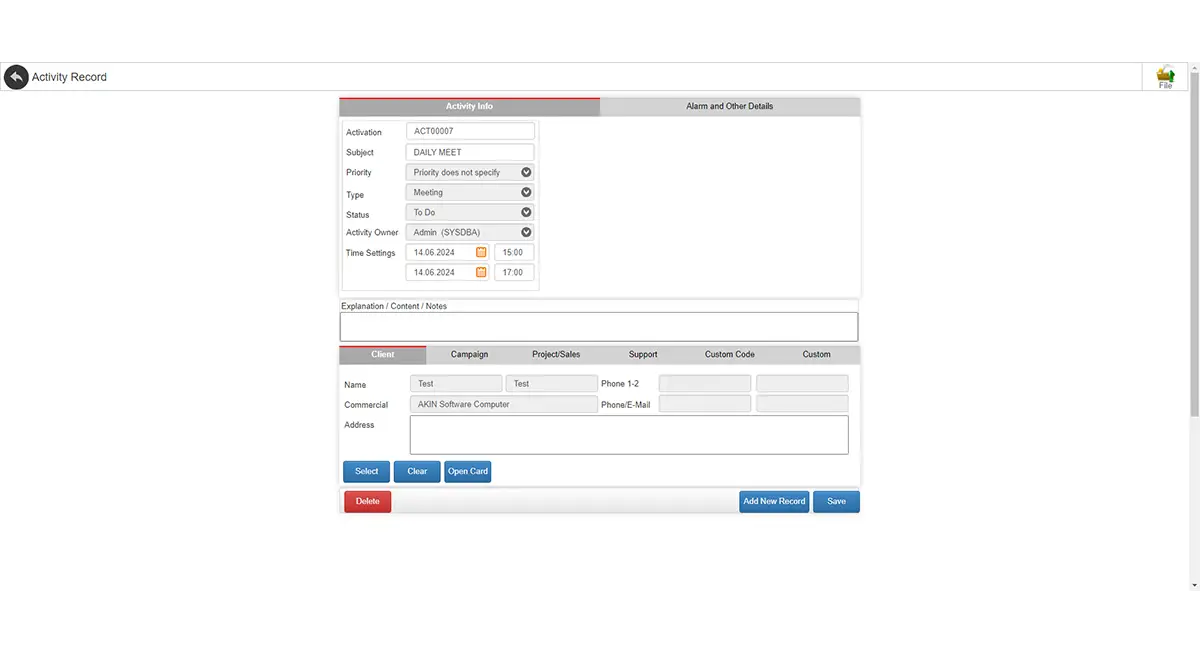Screen dimensions: 1200x653
Task: Open the start date calendar picker
Action: click(x=481, y=252)
